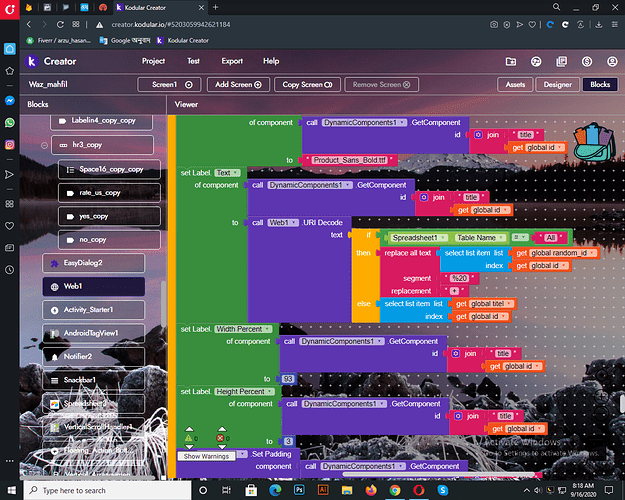
Task: Select Web1 in the Blocks tree
Action: coord(94,286)
